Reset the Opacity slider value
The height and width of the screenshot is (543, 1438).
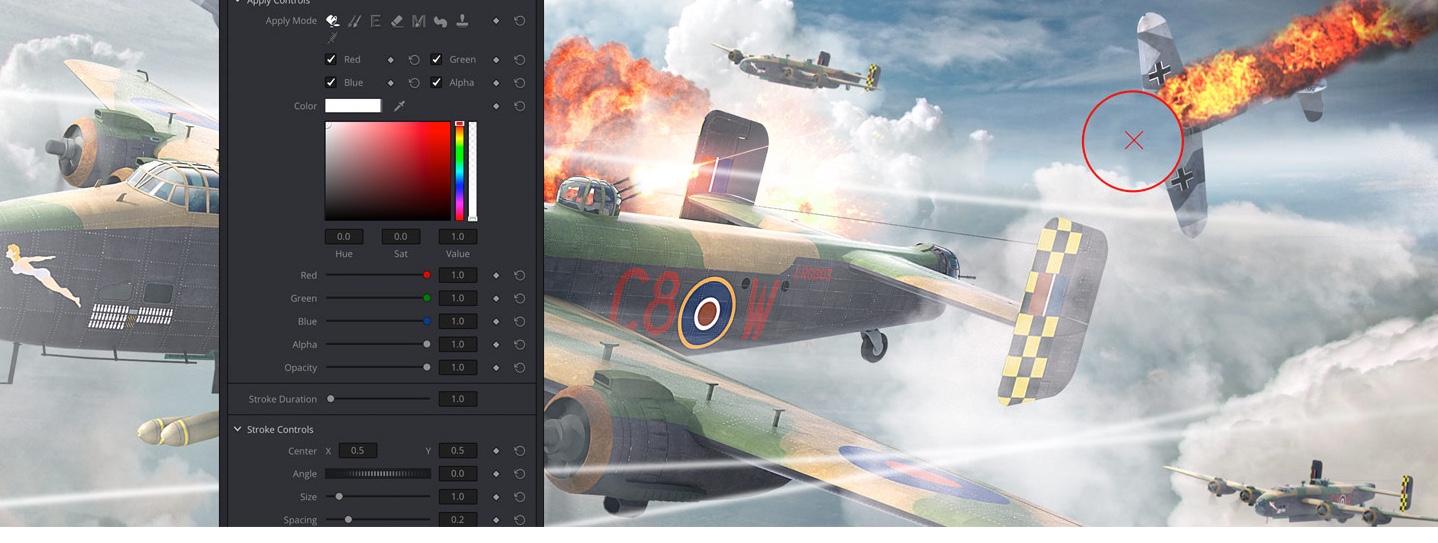(520, 368)
